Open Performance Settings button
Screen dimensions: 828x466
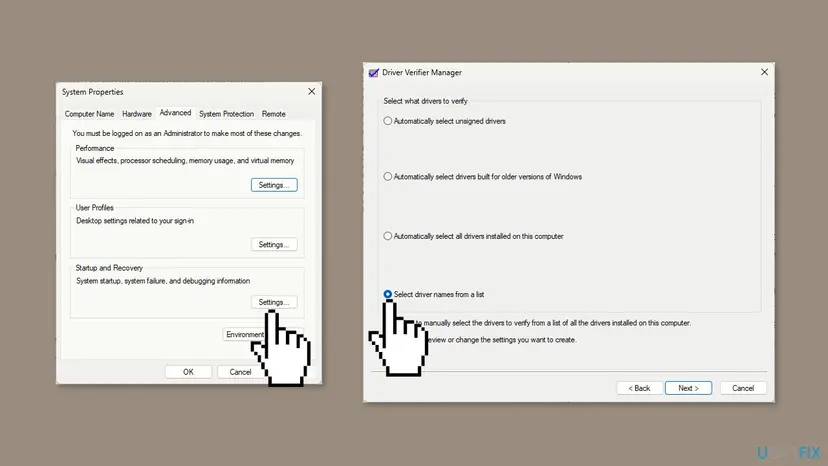[x=274, y=185]
